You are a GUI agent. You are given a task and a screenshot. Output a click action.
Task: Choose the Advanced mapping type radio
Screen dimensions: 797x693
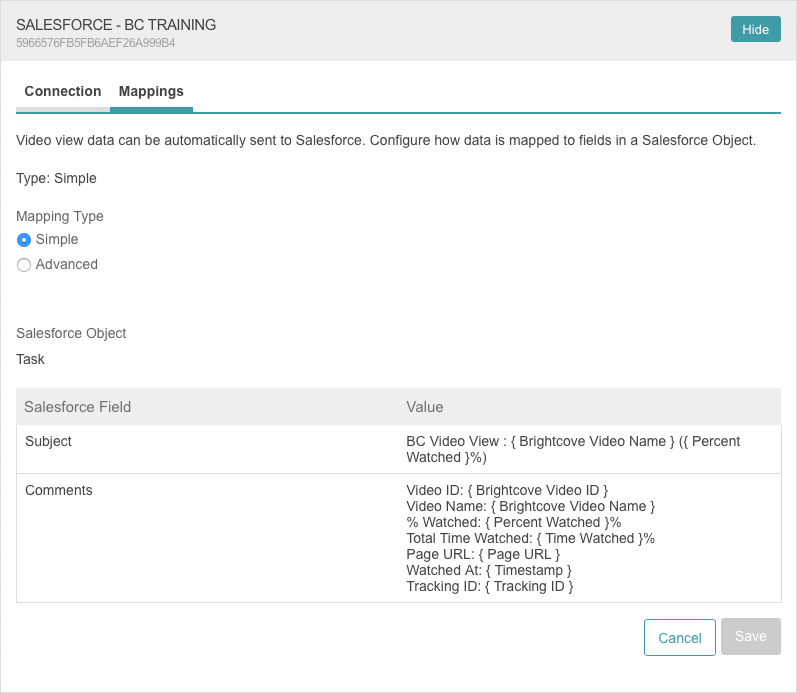coord(24,265)
